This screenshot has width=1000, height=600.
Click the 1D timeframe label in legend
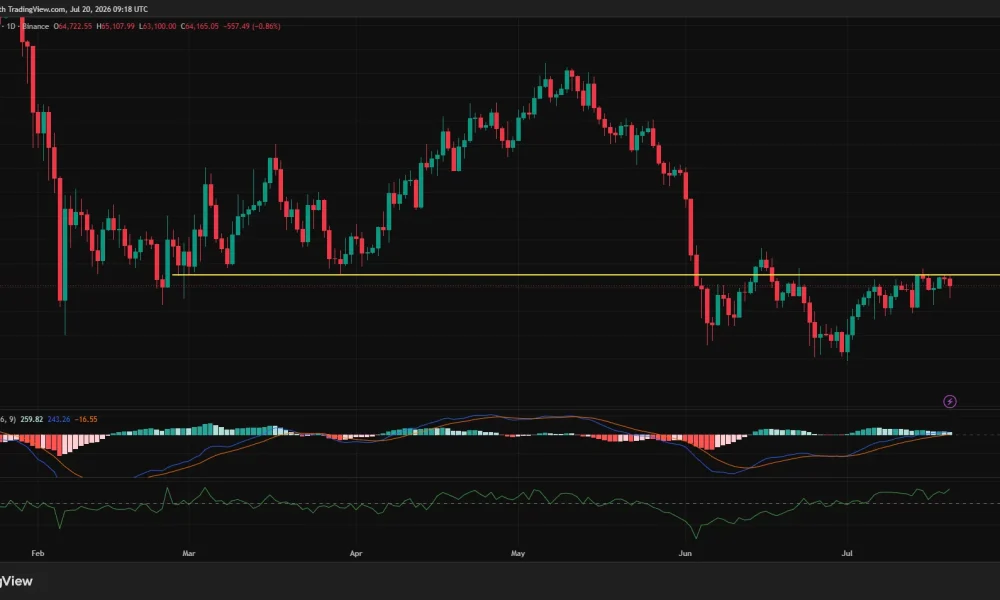pyautogui.click(x=11, y=26)
